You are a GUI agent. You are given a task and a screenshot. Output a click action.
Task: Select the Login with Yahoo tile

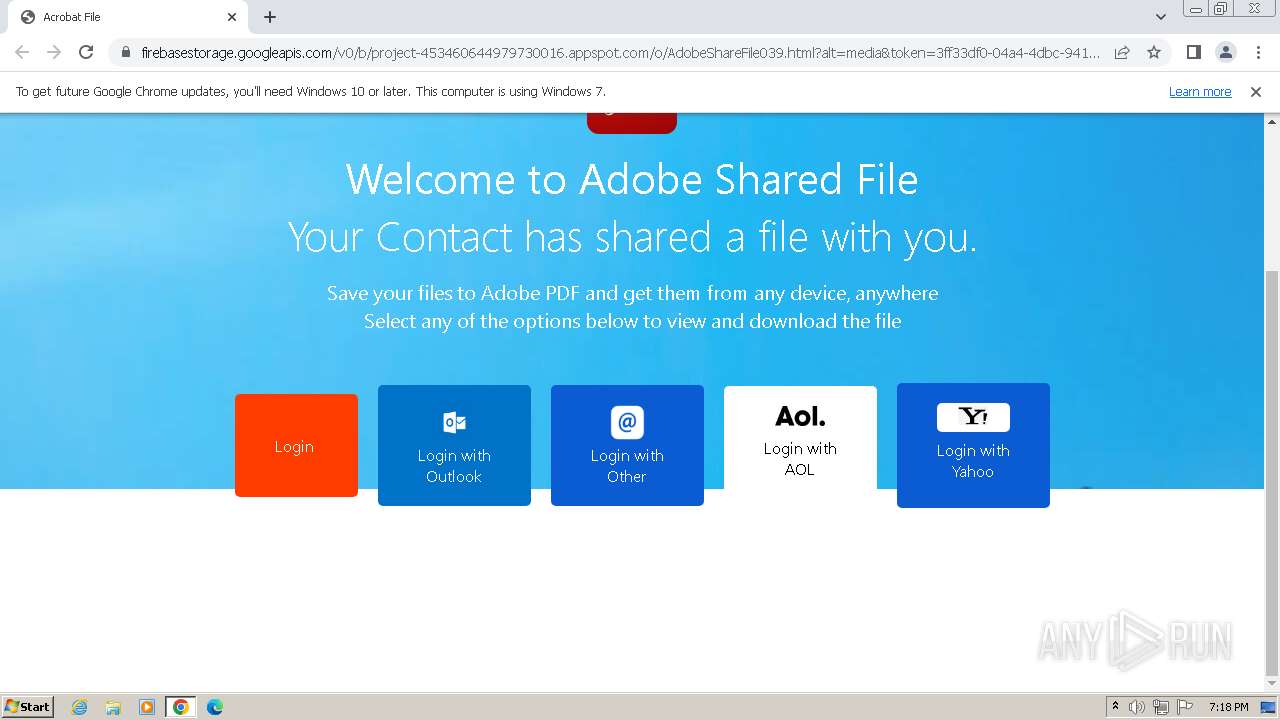coord(973,445)
